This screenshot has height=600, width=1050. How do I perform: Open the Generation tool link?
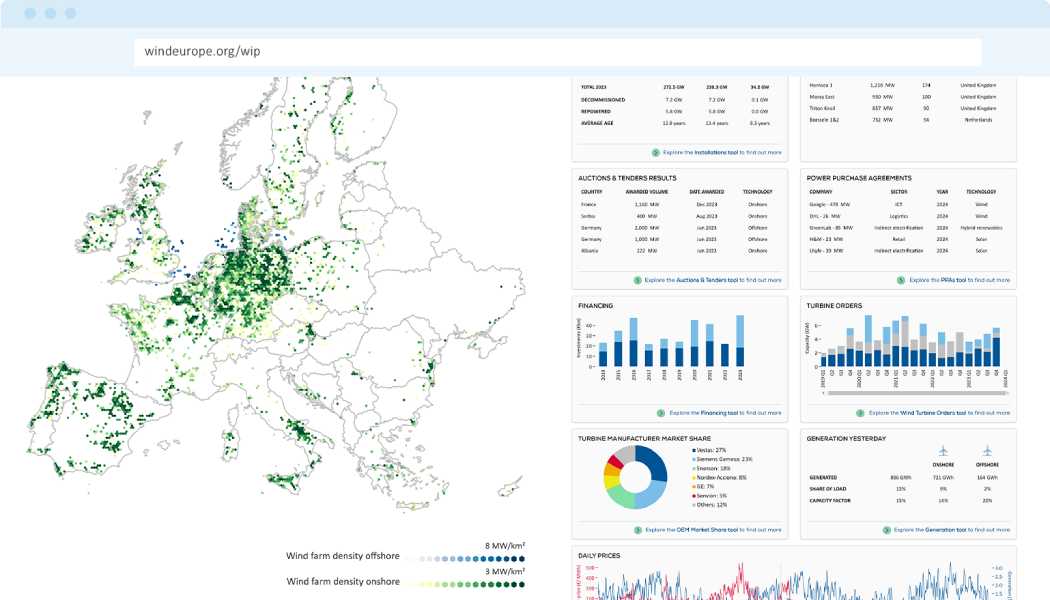944,530
